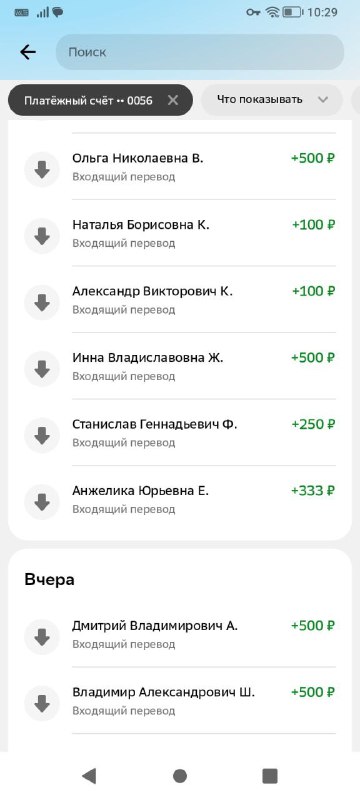Viewport: 360px width, 800px height.
Task: Tap incoming arrow icon beside Инна Владиславовна Ж.
Action: coord(42,369)
